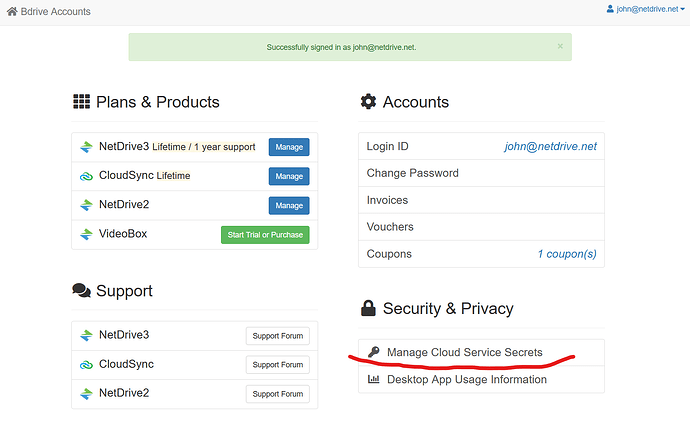Open the Invoices entry

[387, 200]
